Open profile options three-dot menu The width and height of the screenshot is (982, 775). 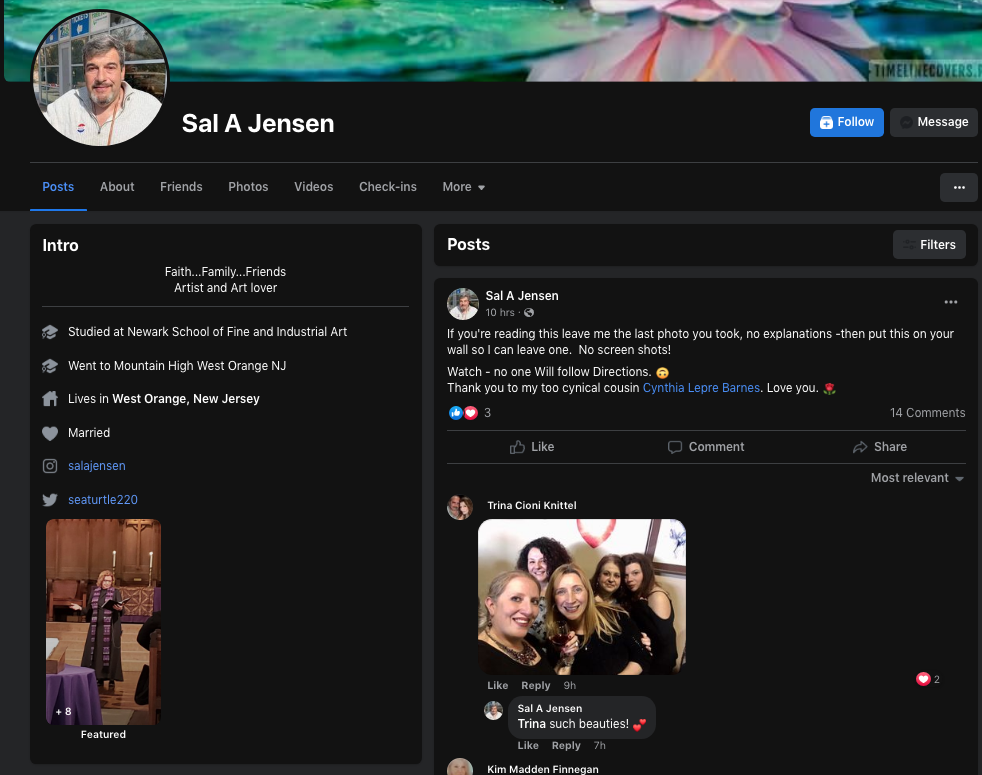pos(958,187)
